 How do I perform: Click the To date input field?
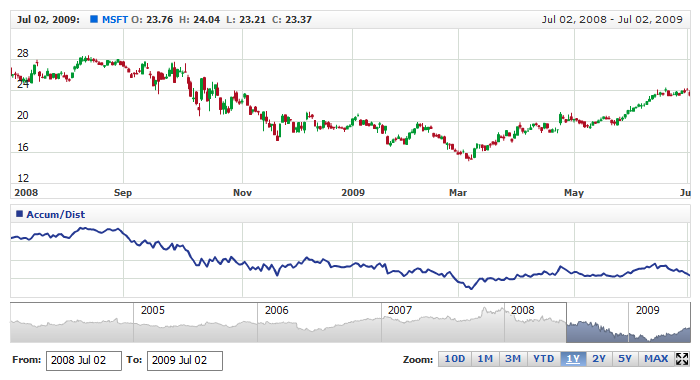click(185, 360)
